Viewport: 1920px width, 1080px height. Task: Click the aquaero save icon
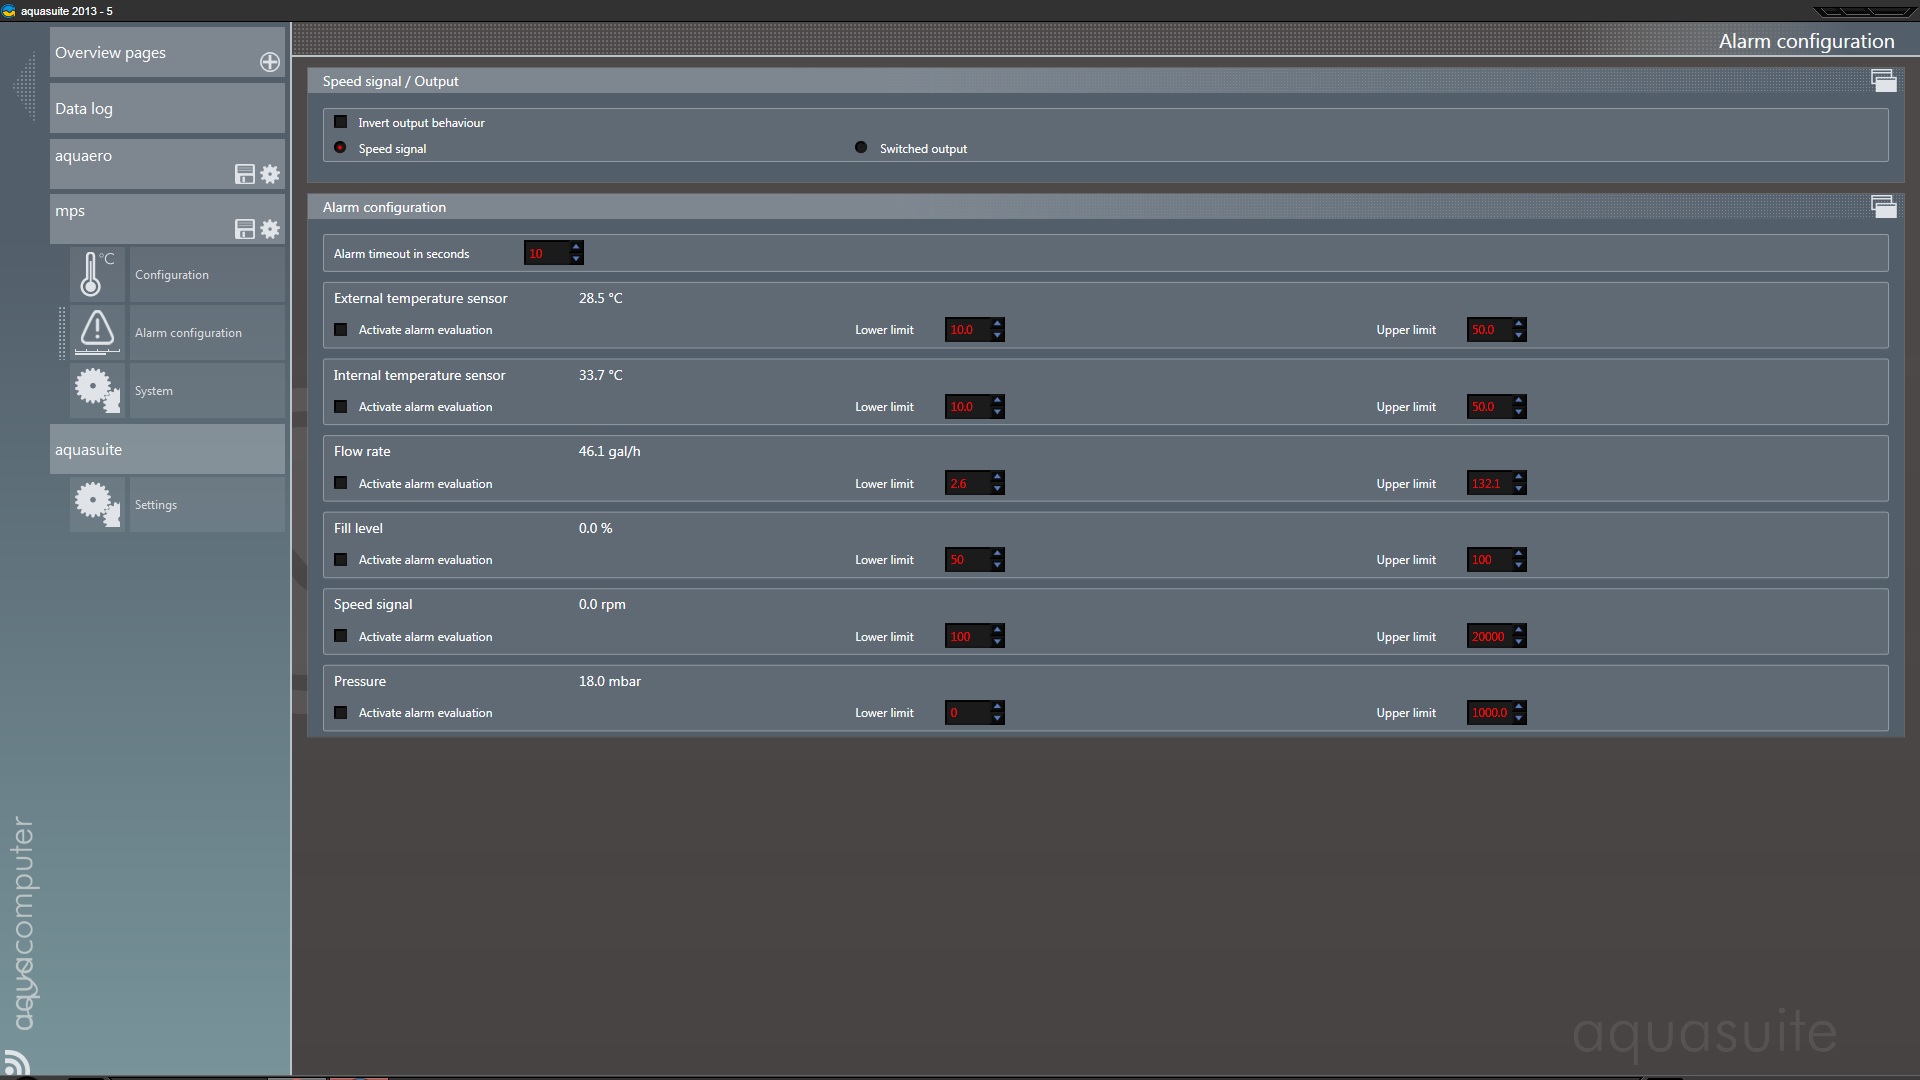pos(244,174)
